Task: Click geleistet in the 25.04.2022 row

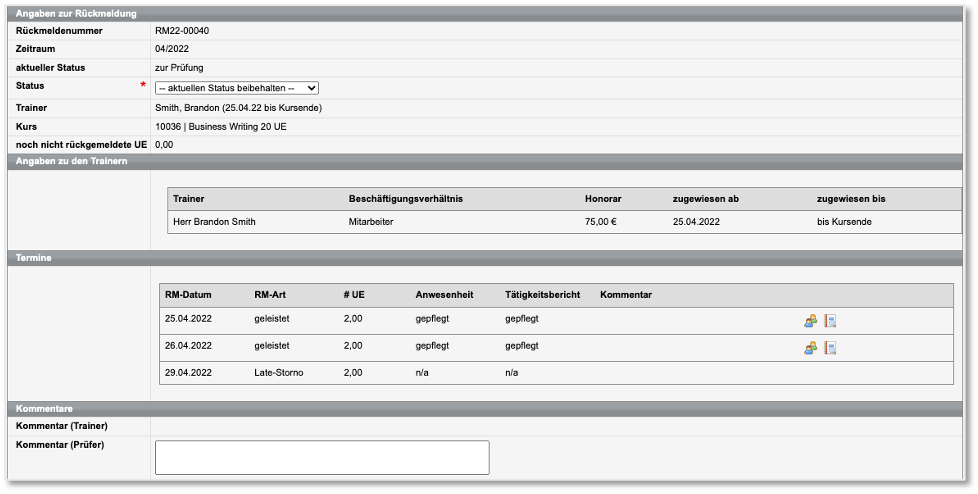Action: pyautogui.click(x=271, y=319)
